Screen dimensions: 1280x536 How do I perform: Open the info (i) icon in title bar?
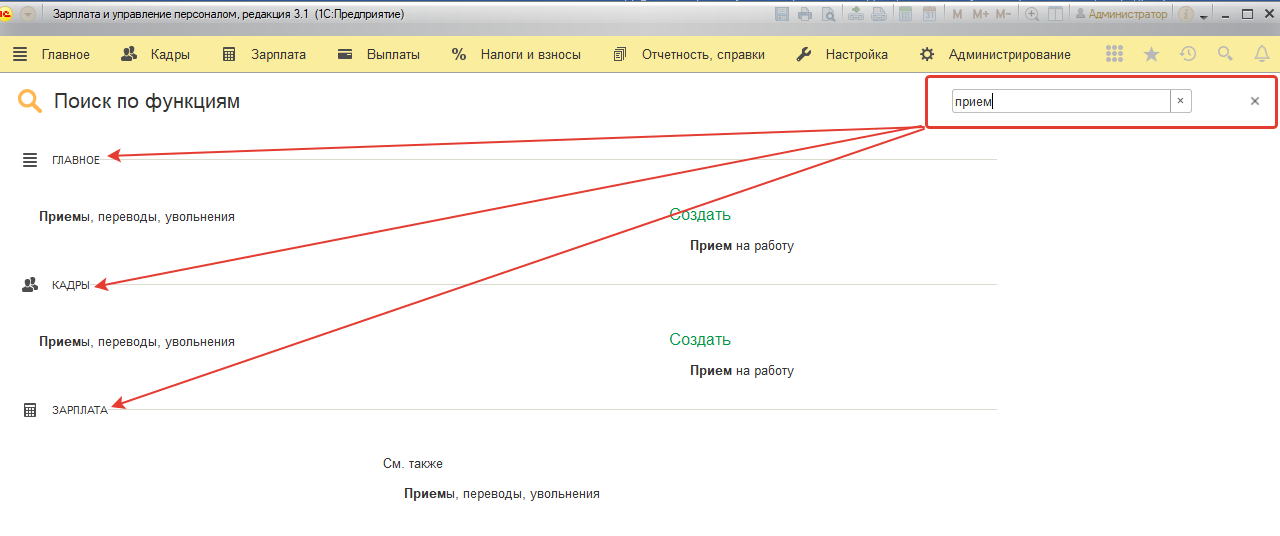pyautogui.click(x=1186, y=14)
